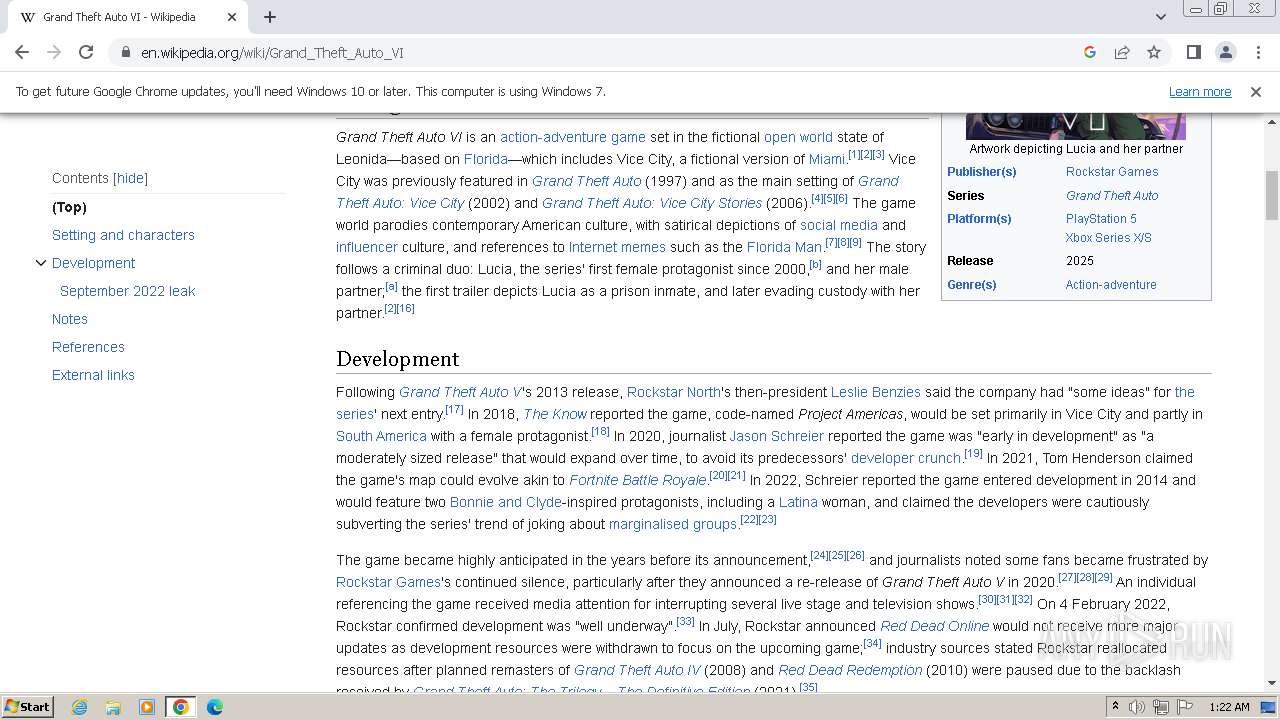Open the South America link
The height and width of the screenshot is (720, 1280).
tap(381, 436)
